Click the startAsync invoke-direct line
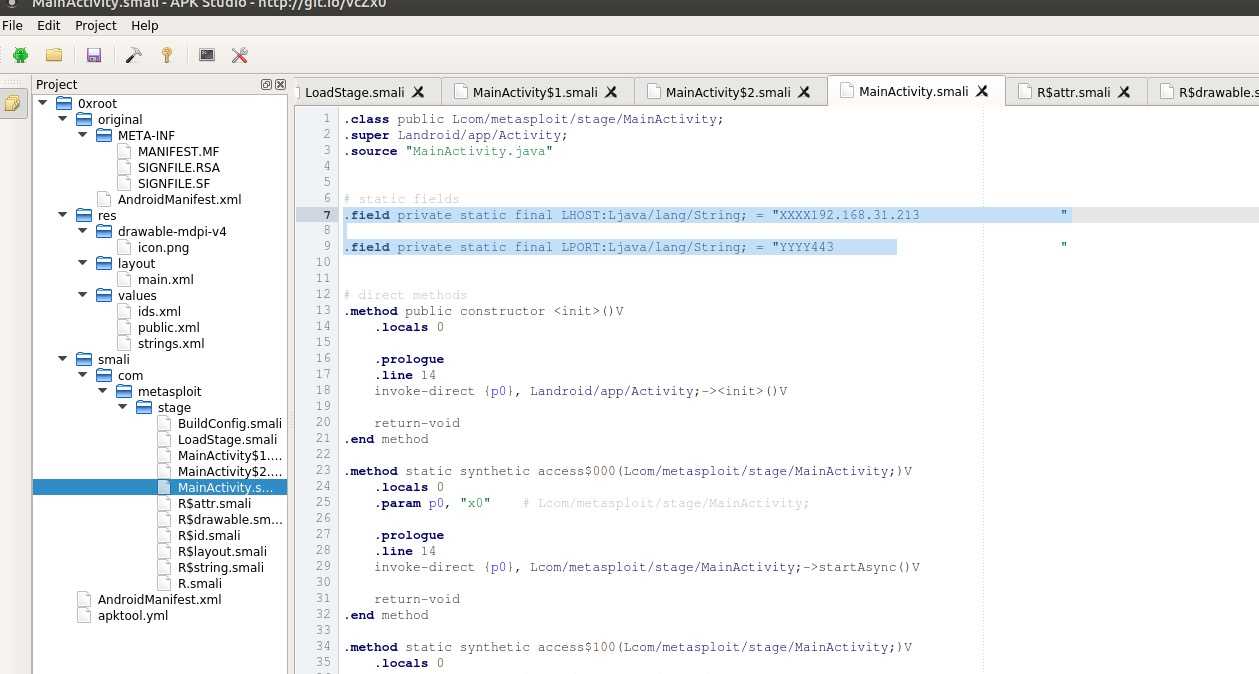The width and height of the screenshot is (1259, 674). tap(647, 567)
